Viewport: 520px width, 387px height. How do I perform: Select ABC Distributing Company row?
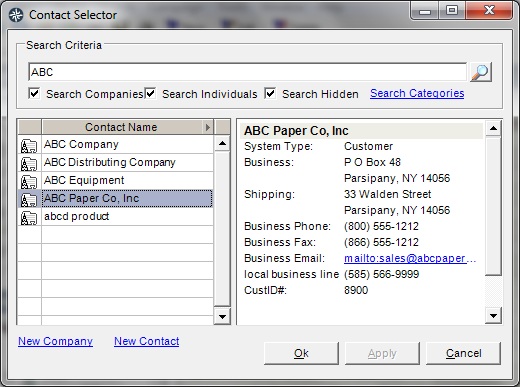click(x=127, y=162)
